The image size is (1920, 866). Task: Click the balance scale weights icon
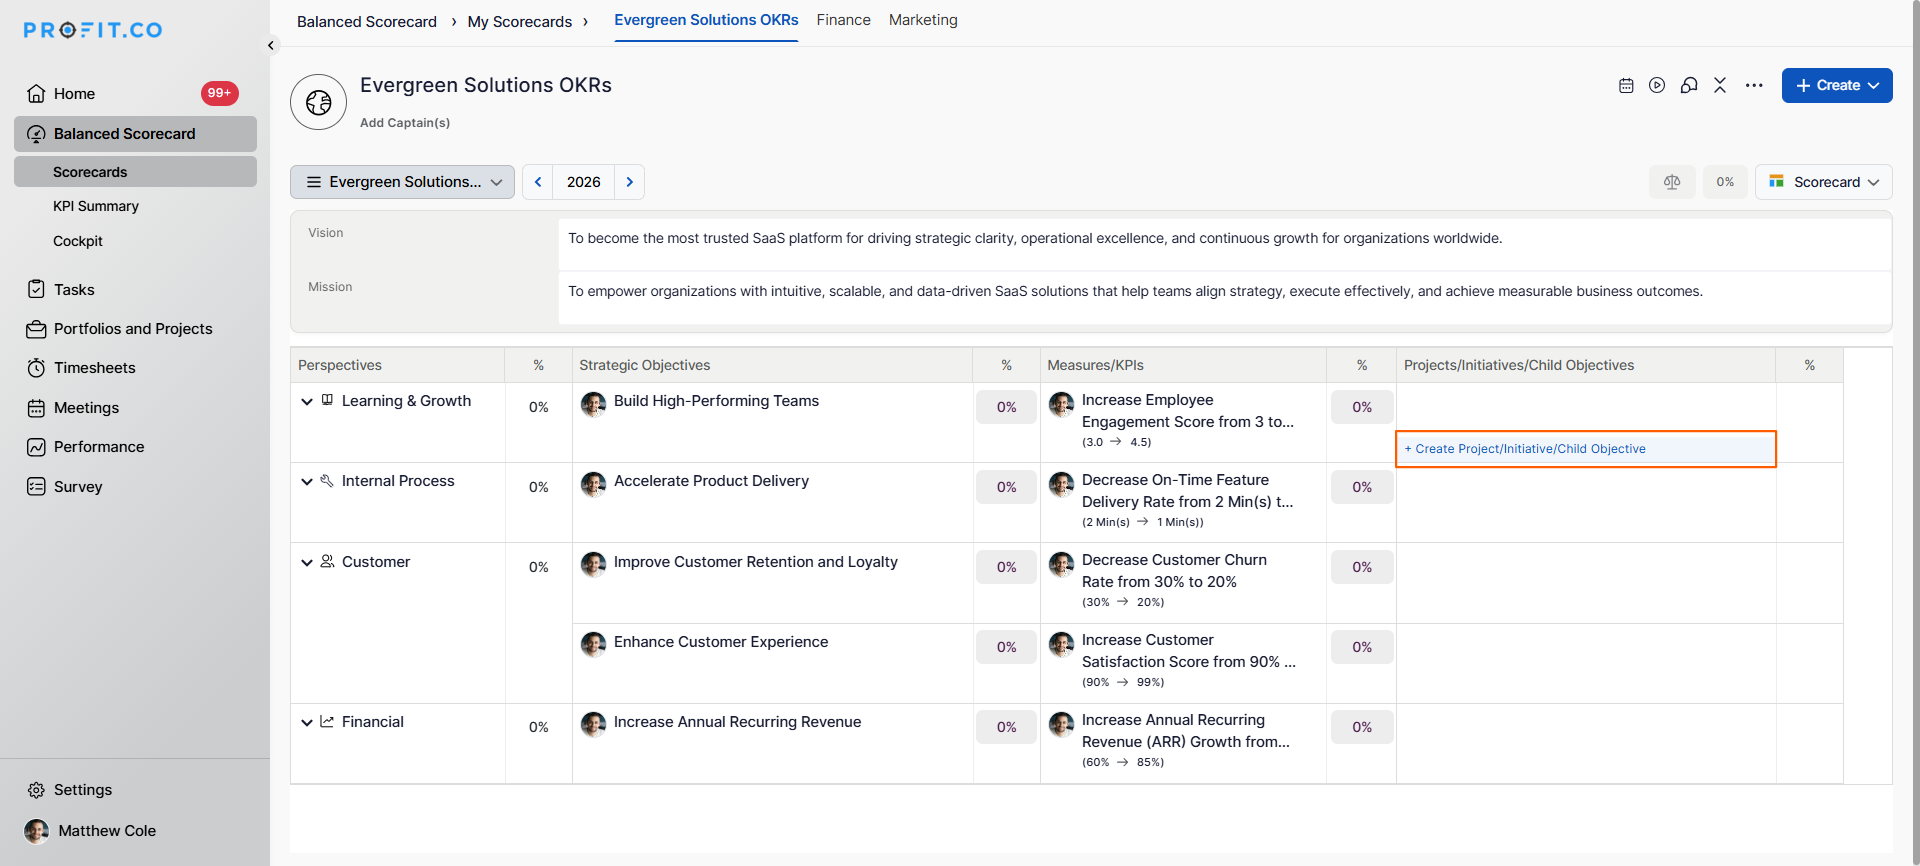point(1672,182)
